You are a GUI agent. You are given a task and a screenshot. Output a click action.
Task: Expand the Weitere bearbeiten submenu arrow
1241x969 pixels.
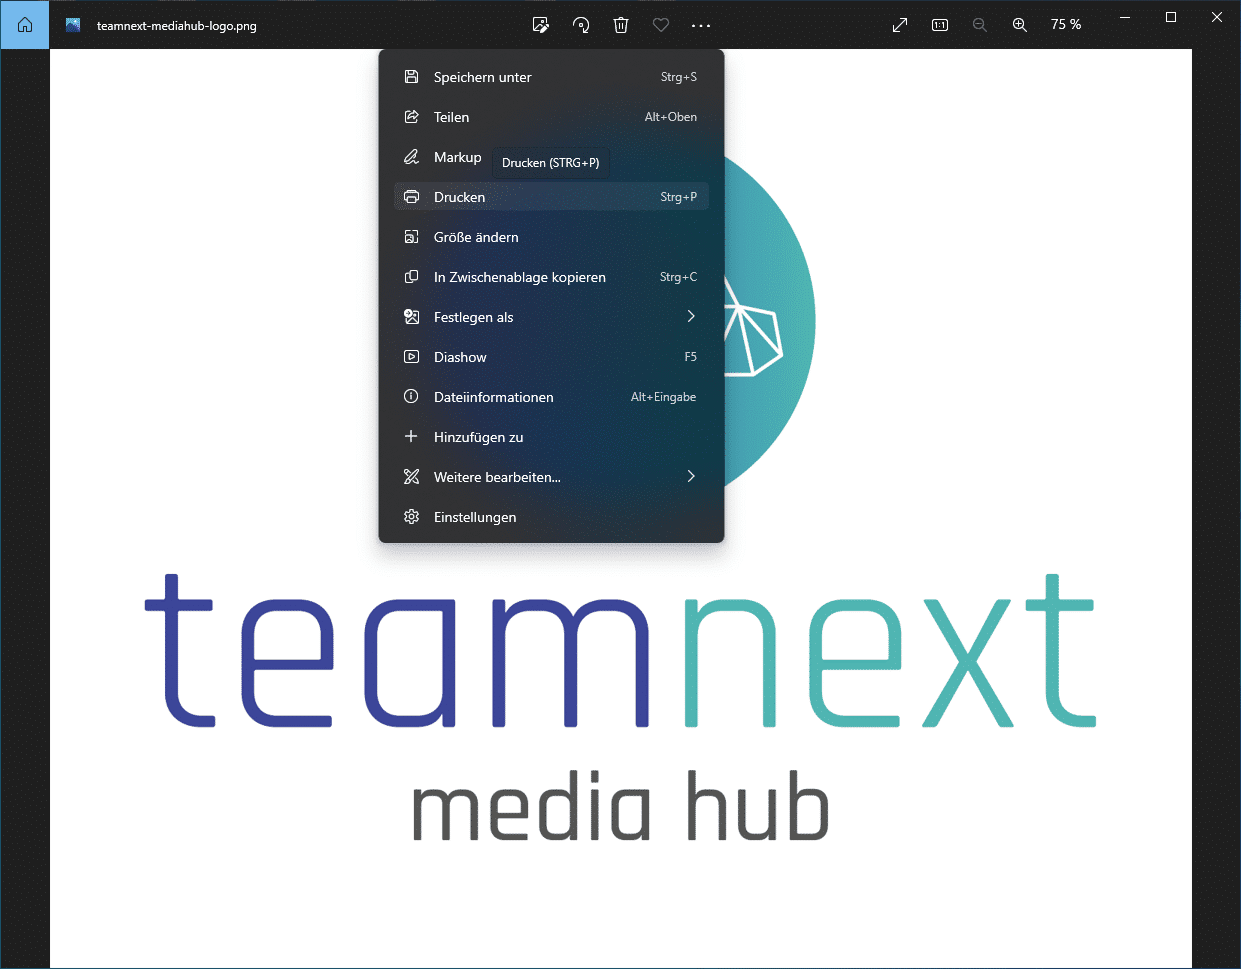(691, 476)
